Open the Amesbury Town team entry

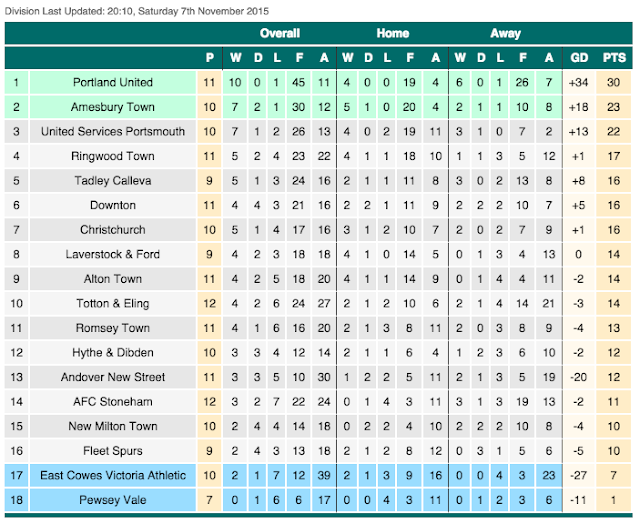(x=113, y=107)
